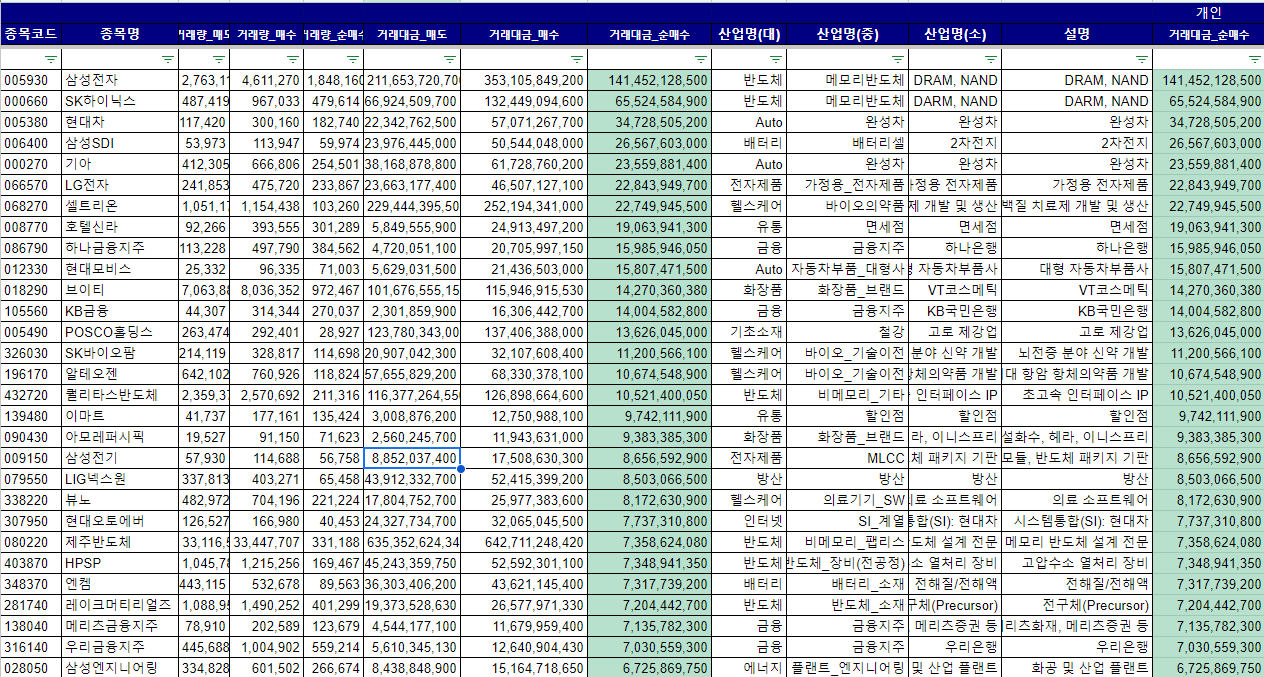Select the 종목명 header cell

click(x=121, y=34)
